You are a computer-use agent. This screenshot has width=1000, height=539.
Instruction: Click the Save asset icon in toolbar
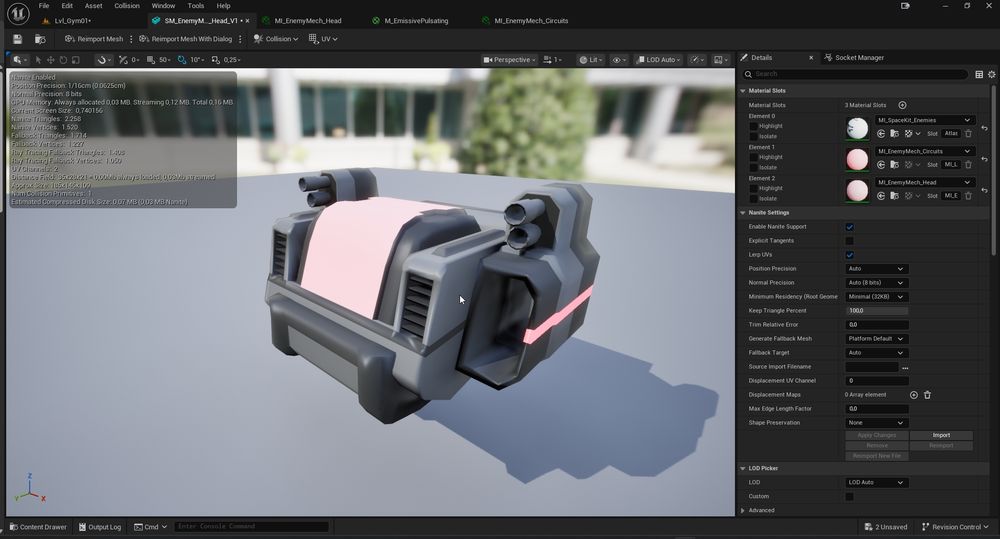(17, 39)
